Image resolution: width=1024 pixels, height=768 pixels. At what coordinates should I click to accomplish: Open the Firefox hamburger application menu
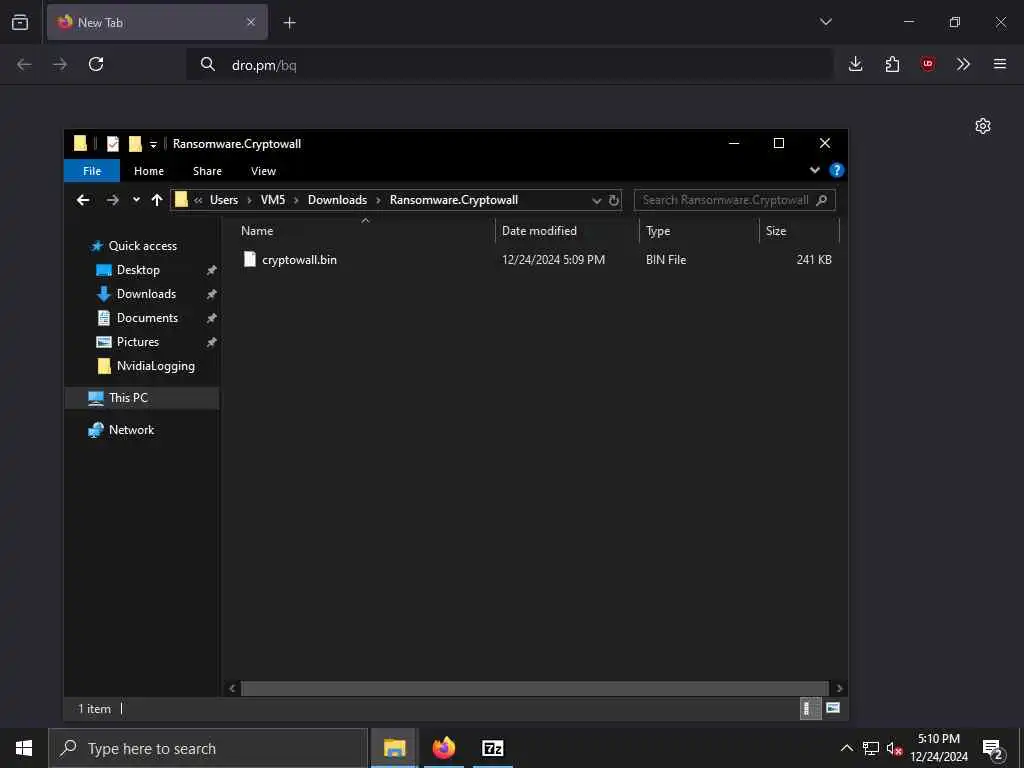(1000, 64)
